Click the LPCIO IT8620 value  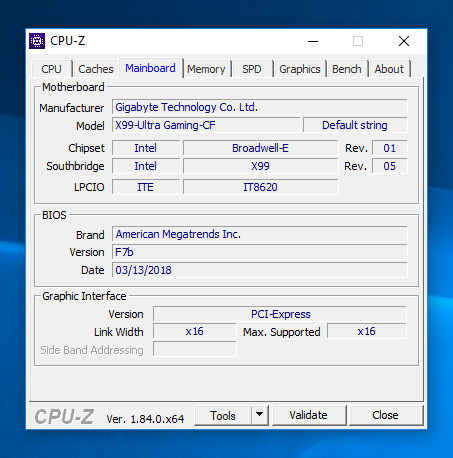pos(260,187)
